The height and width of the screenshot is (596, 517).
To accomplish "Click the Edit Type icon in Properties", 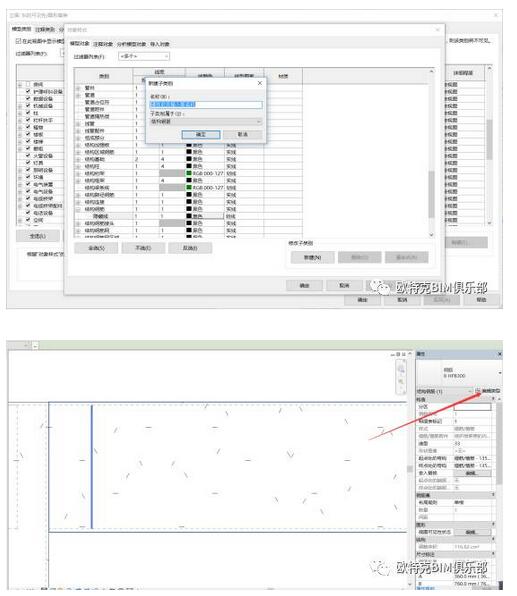I will pyautogui.click(x=478, y=391).
